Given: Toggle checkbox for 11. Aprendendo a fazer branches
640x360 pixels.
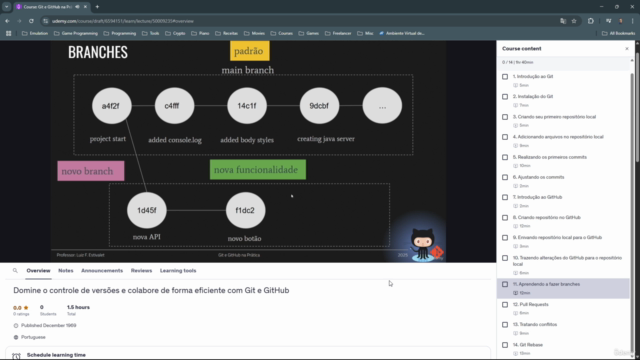Looking at the screenshot, I should pos(505,284).
